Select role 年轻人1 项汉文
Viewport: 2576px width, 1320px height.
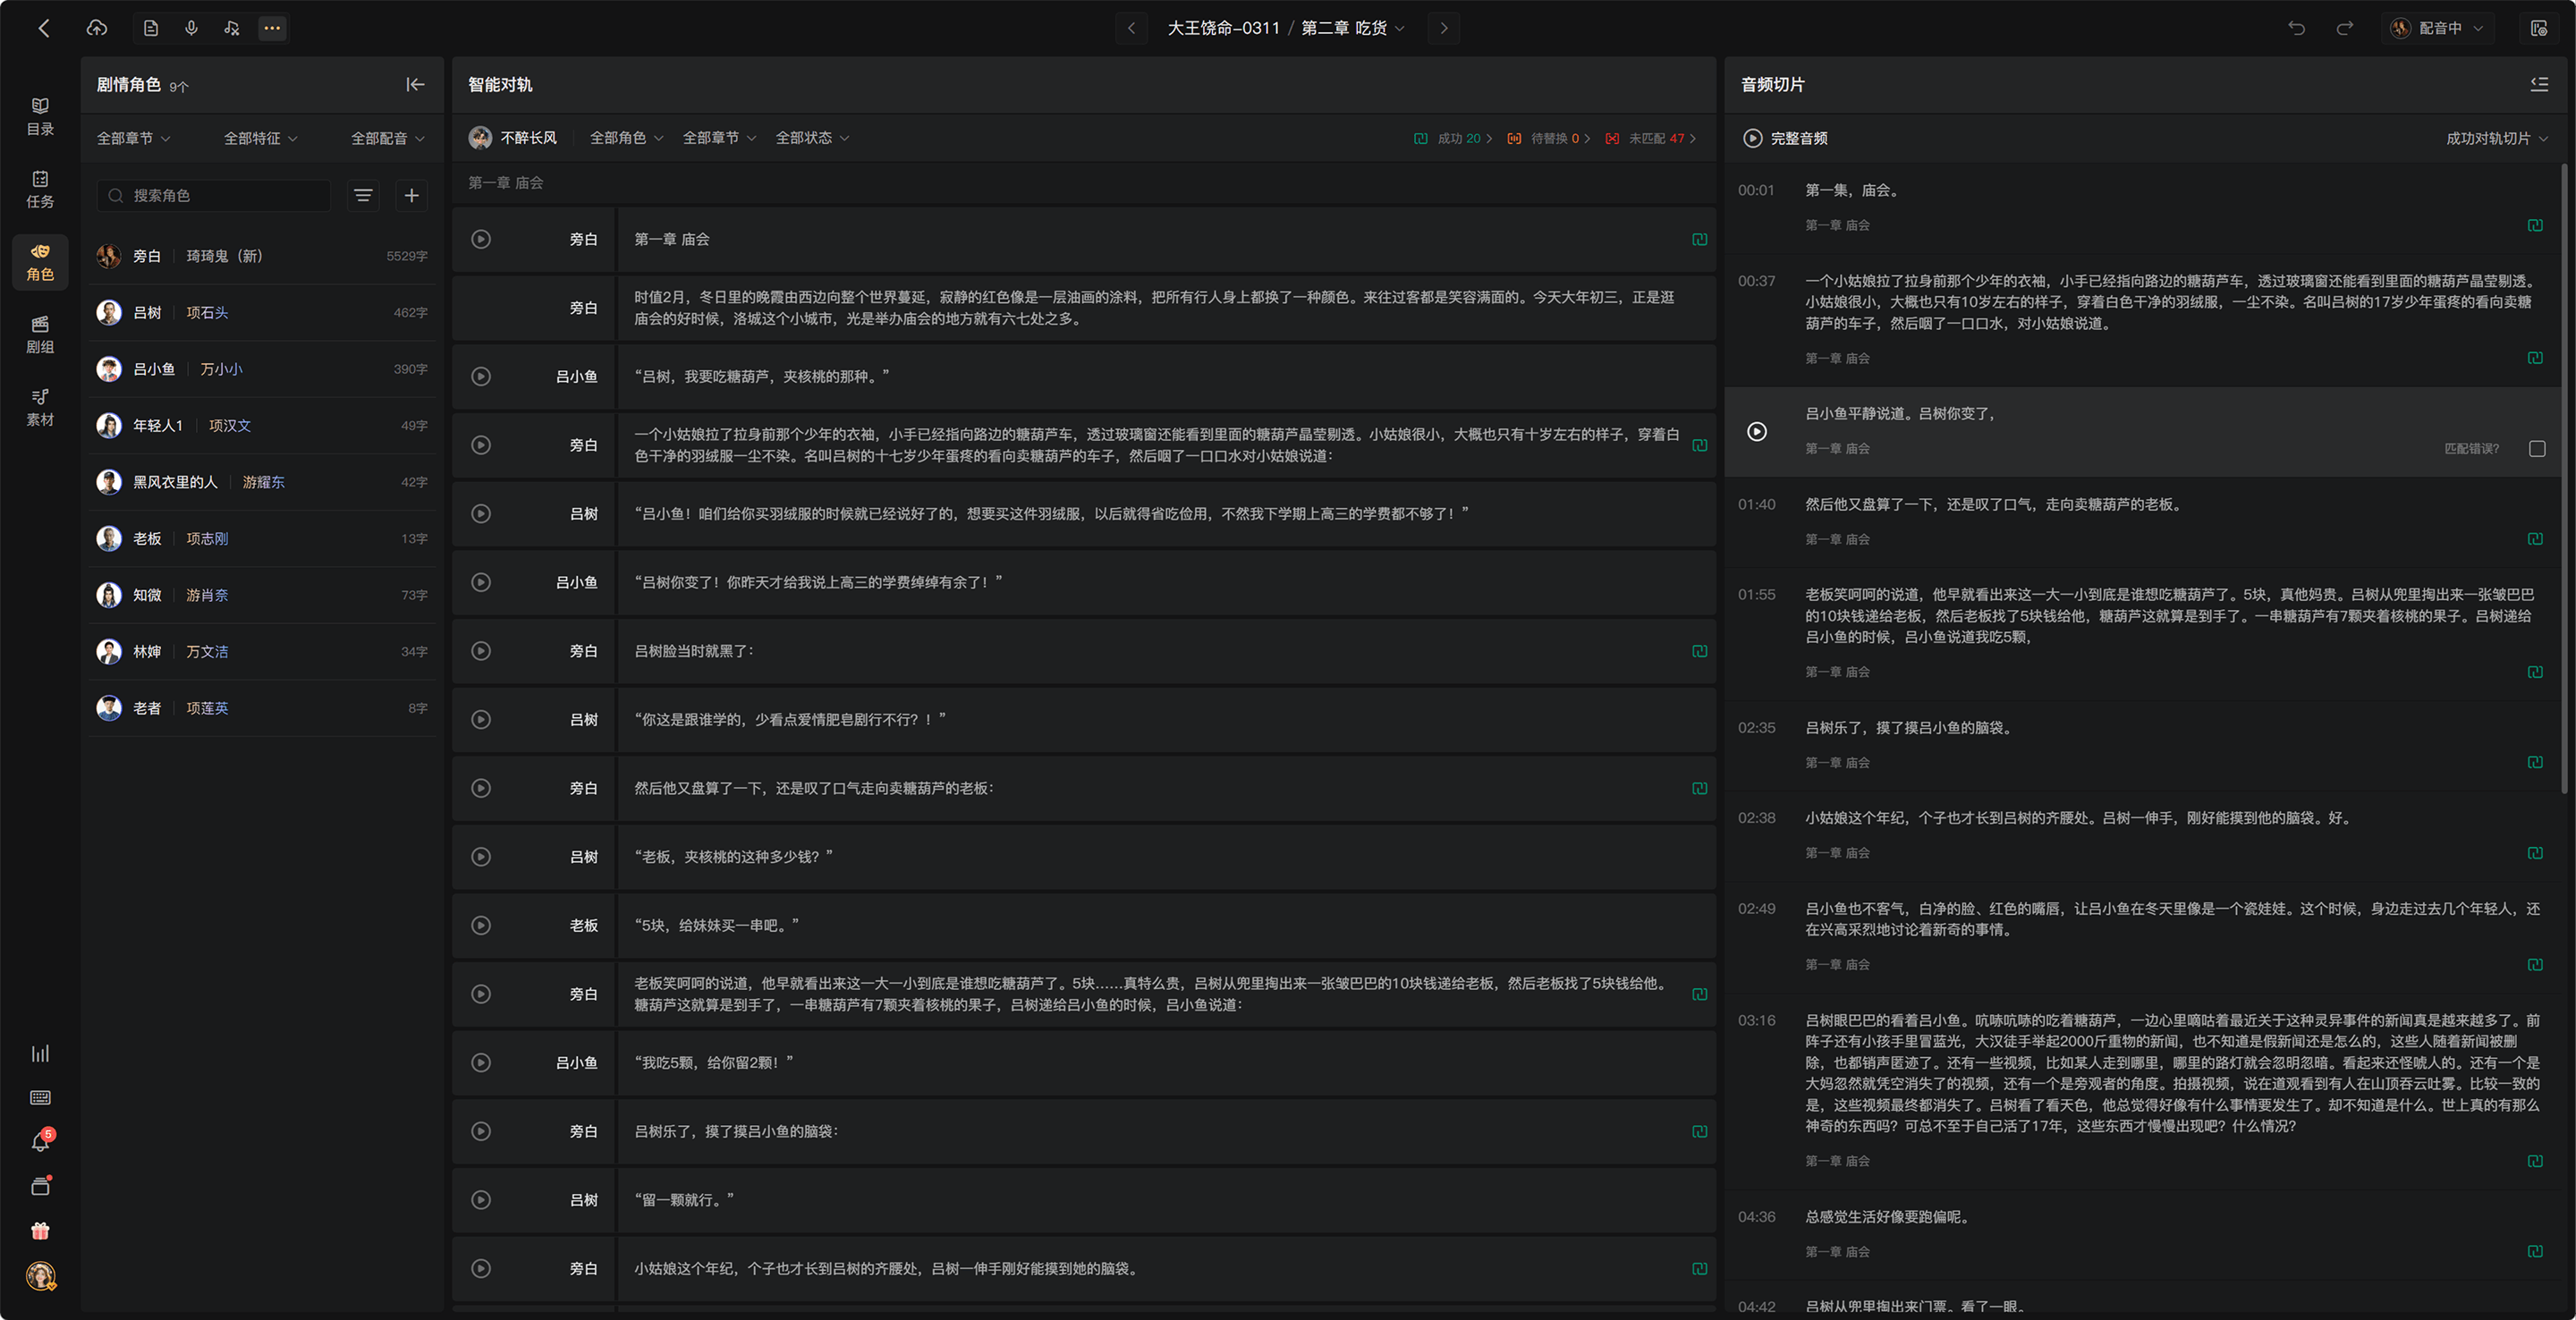point(262,426)
